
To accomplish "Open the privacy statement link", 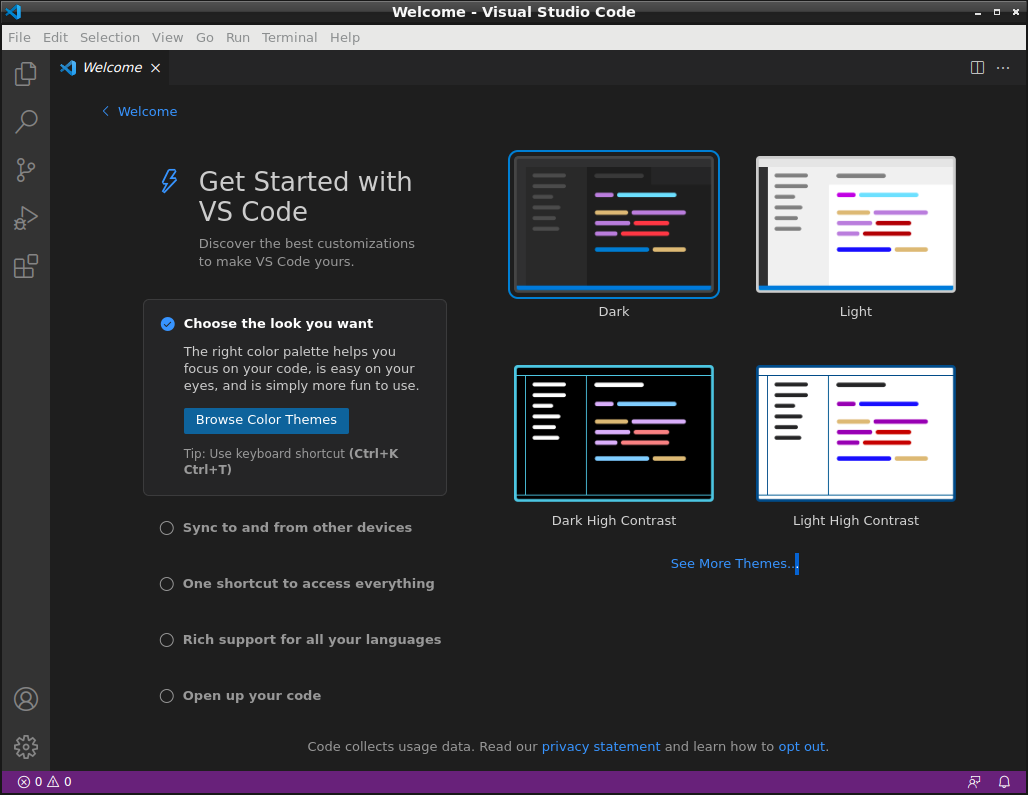I will pyautogui.click(x=601, y=746).
